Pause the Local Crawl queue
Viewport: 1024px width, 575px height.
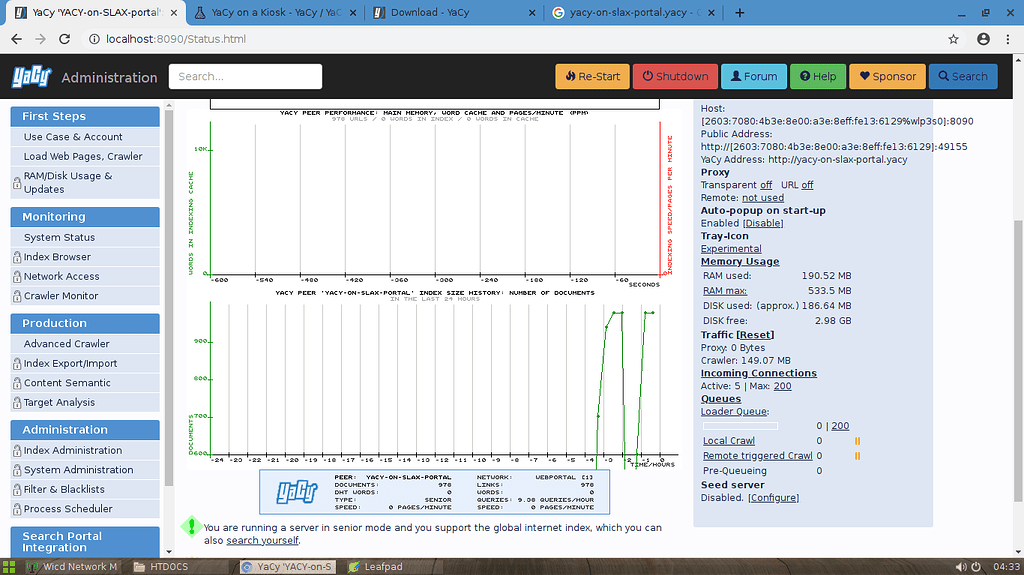pyautogui.click(x=857, y=441)
